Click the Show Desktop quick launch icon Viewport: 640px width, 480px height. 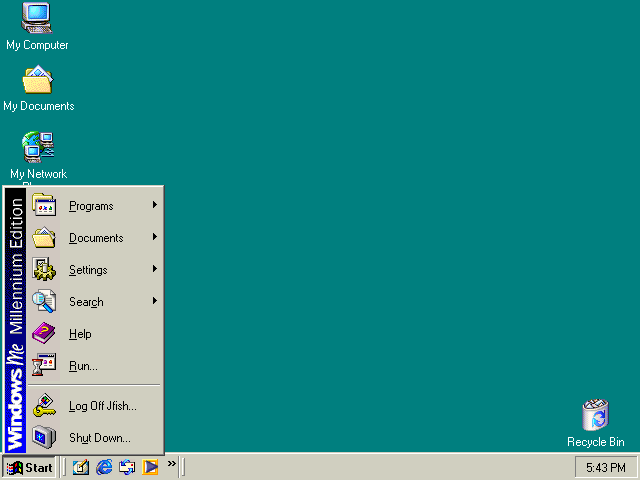coord(80,467)
